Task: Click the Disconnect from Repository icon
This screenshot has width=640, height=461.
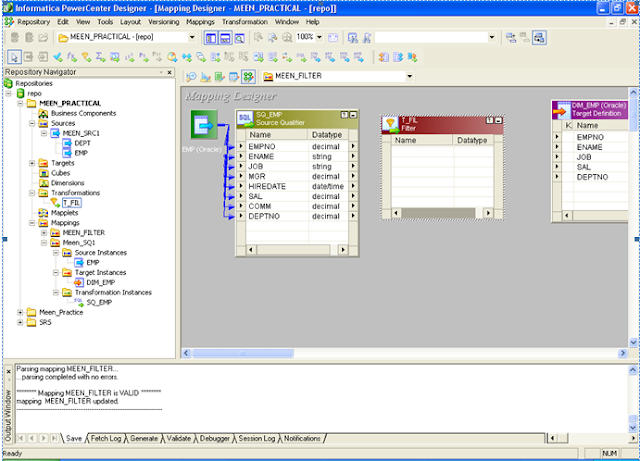Action: tap(29, 38)
